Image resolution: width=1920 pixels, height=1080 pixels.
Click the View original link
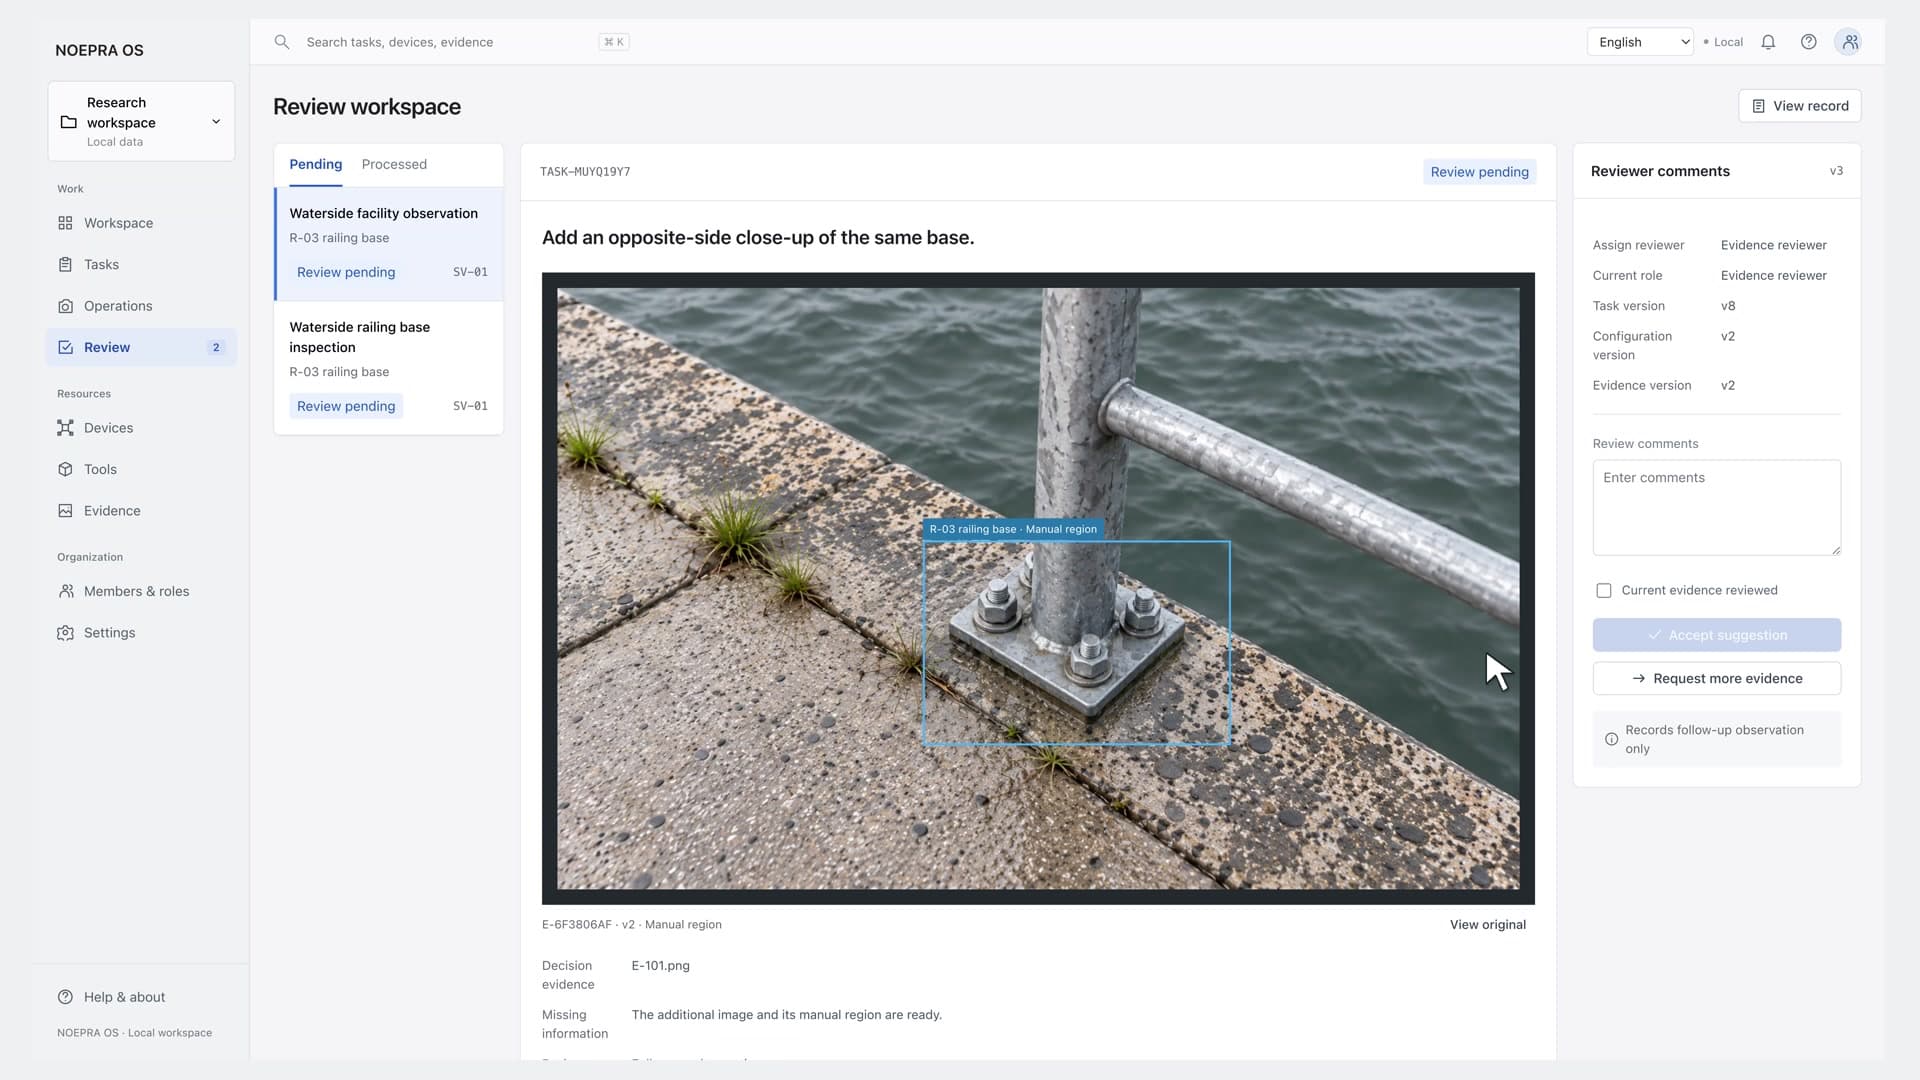click(1487, 925)
